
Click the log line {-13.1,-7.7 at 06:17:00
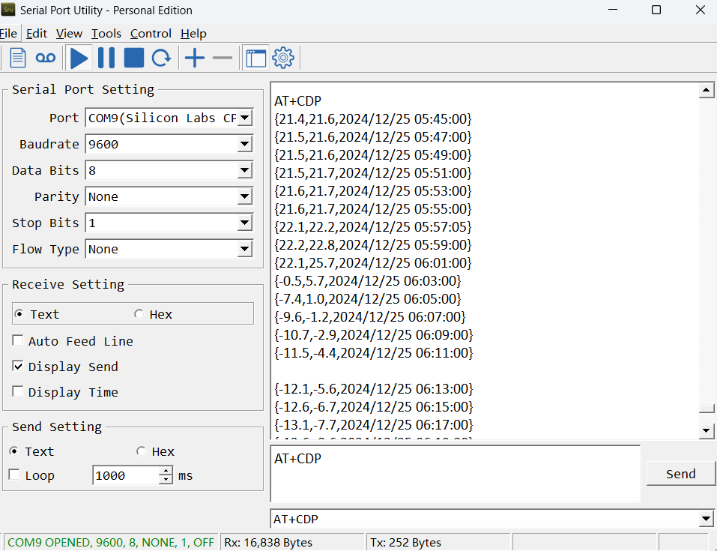(374, 425)
